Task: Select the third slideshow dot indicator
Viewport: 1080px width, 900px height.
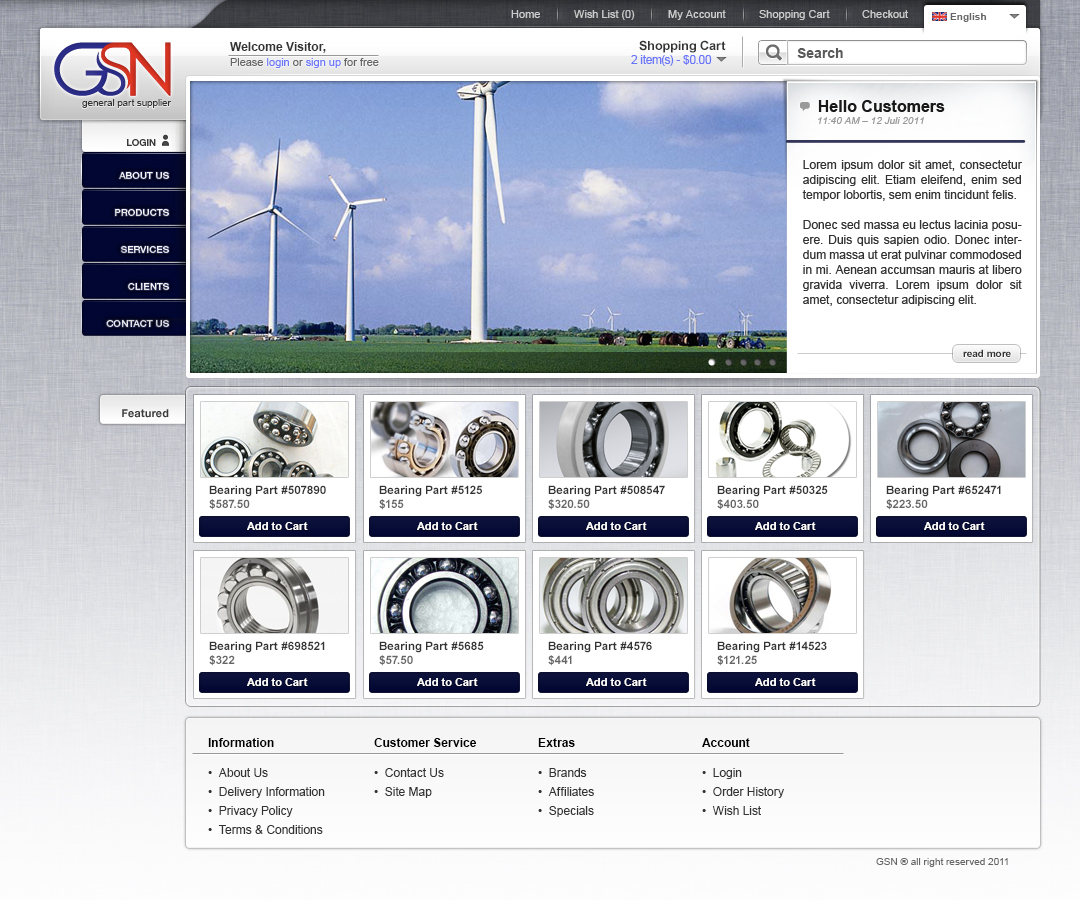Action: coord(742,362)
